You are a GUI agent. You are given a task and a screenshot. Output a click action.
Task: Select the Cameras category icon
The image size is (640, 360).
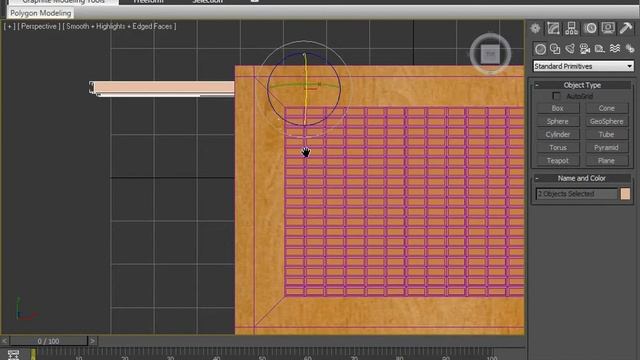(x=585, y=49)
